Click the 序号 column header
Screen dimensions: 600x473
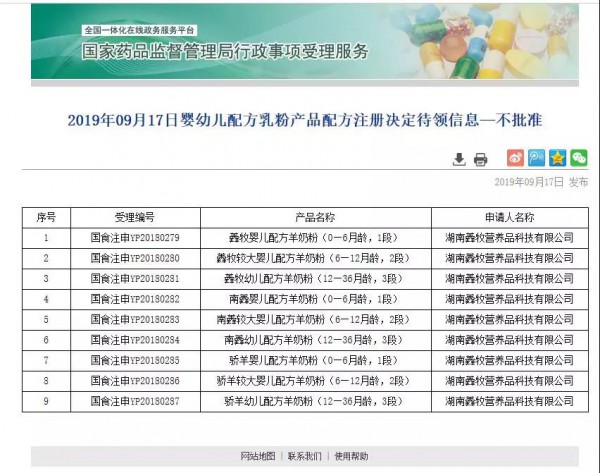pyautogui.click(x=46, y=218)
